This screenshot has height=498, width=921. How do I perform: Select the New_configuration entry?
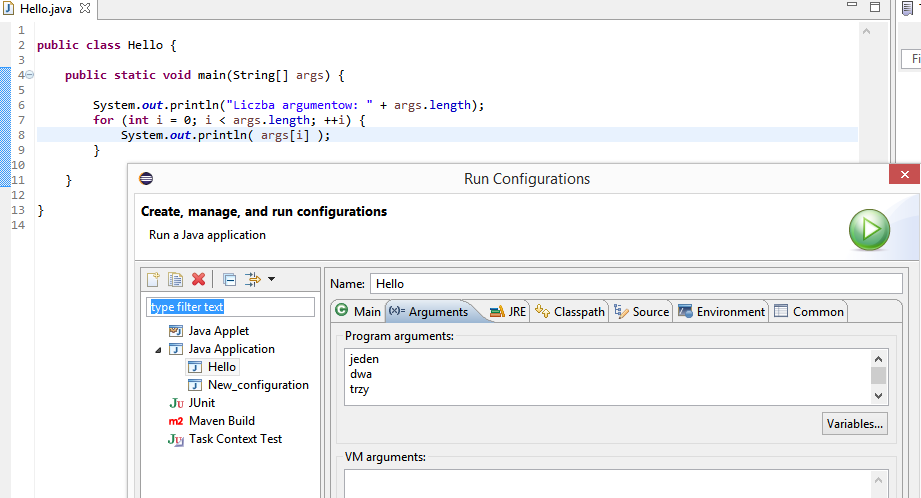pyautogui.click(x=258, y=385)
